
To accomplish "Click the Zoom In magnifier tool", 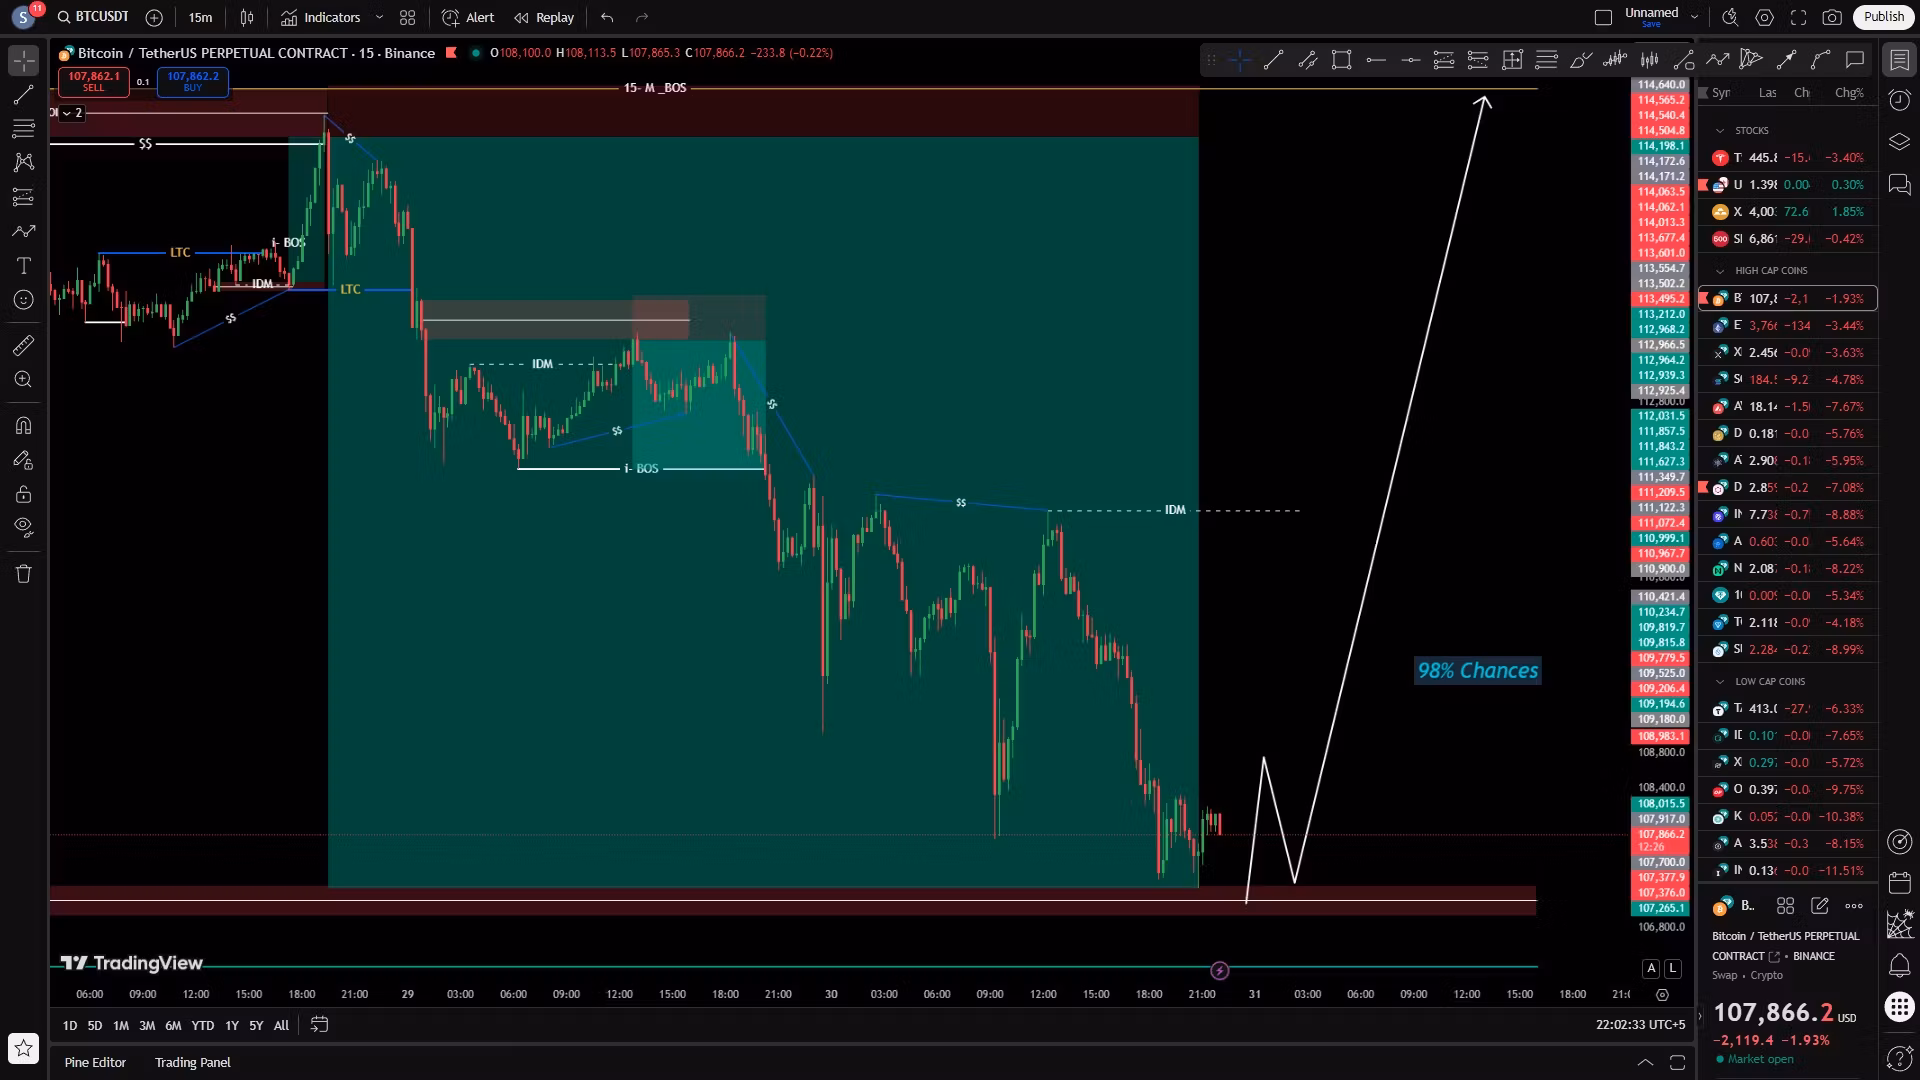I will coord(23,380).
